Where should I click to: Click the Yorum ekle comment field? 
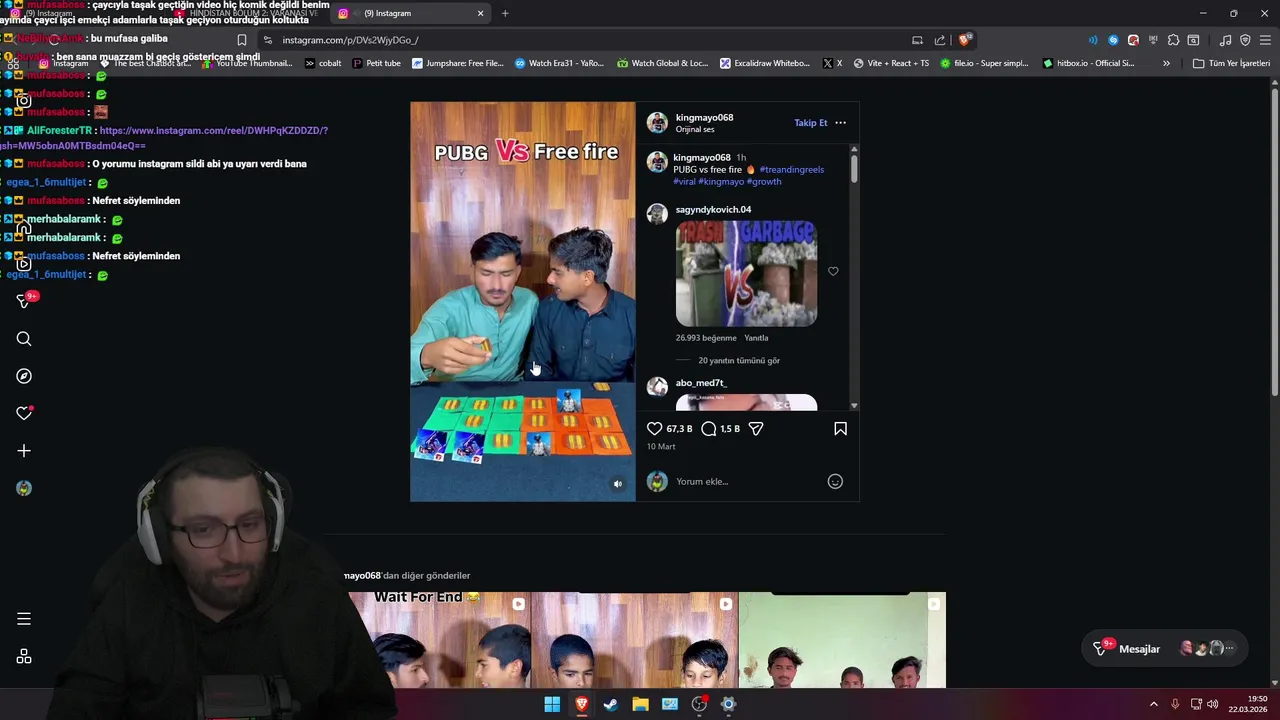pyautogui.click(x=748, y=482)
